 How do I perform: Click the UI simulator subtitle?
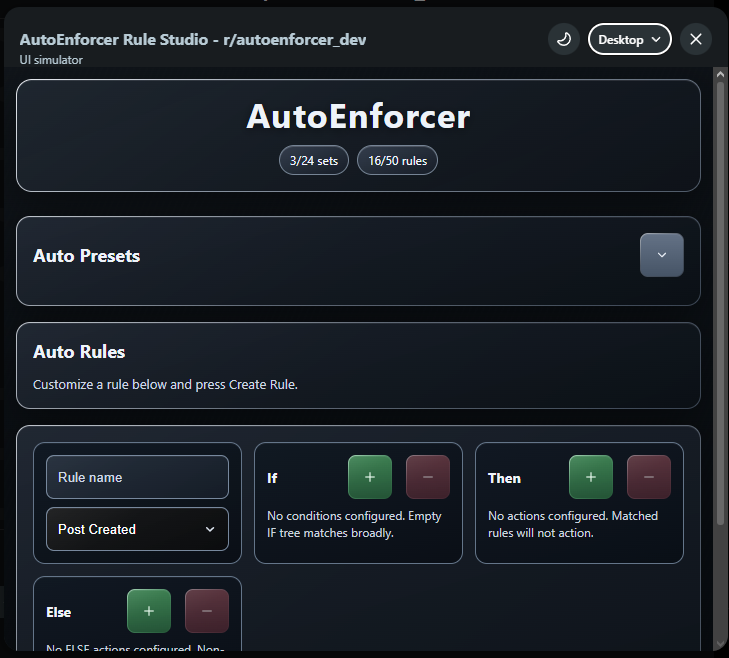point(51,60)
